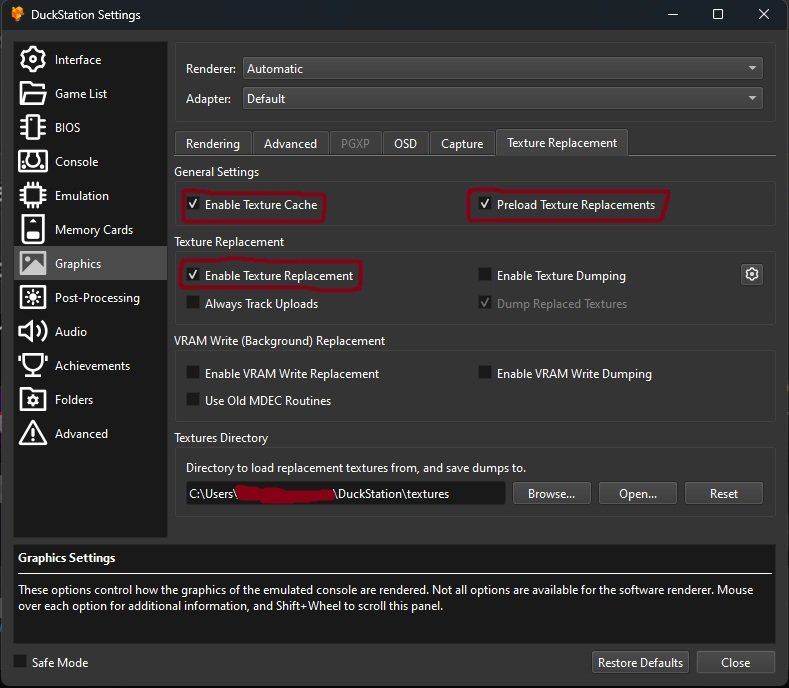Click the Graphics picture icon
Screen dimensions: 789x688
pyautogui.click(x=33, y=263)
